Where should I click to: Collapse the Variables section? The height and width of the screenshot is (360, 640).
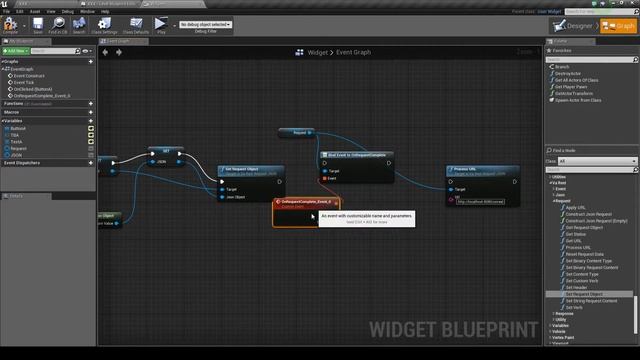tap(2, 121)
